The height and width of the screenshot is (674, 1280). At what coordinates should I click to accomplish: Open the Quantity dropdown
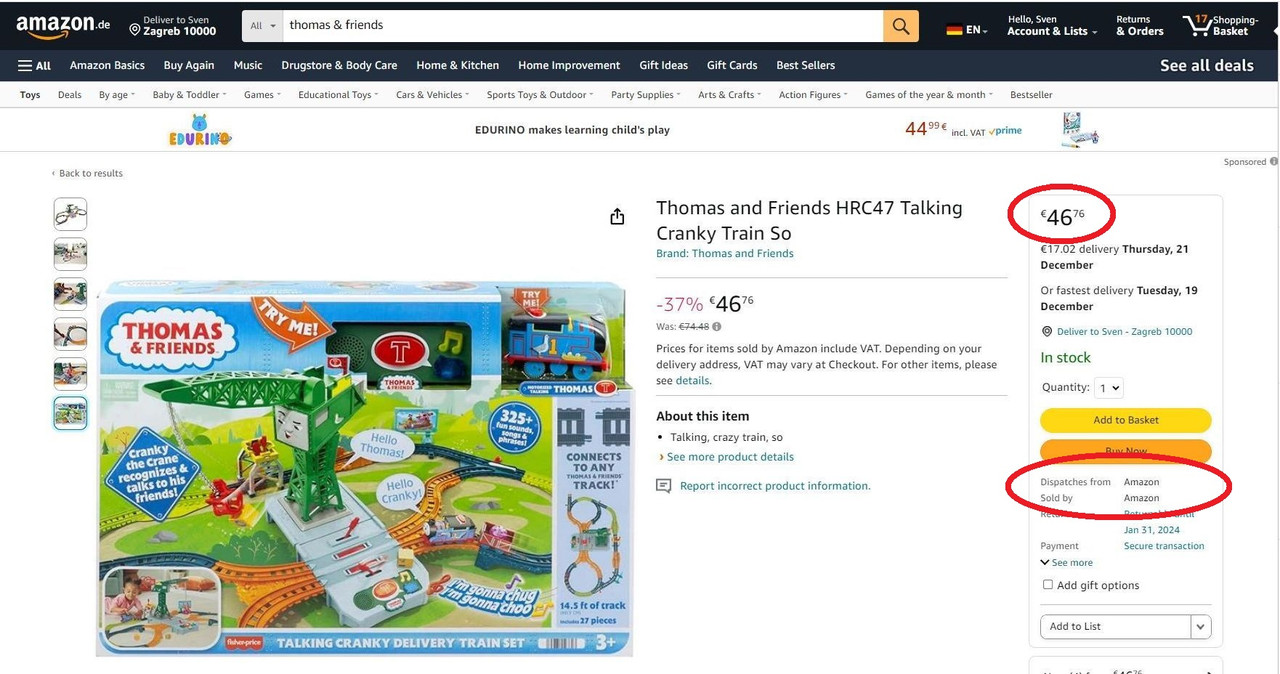(1110, 388)
